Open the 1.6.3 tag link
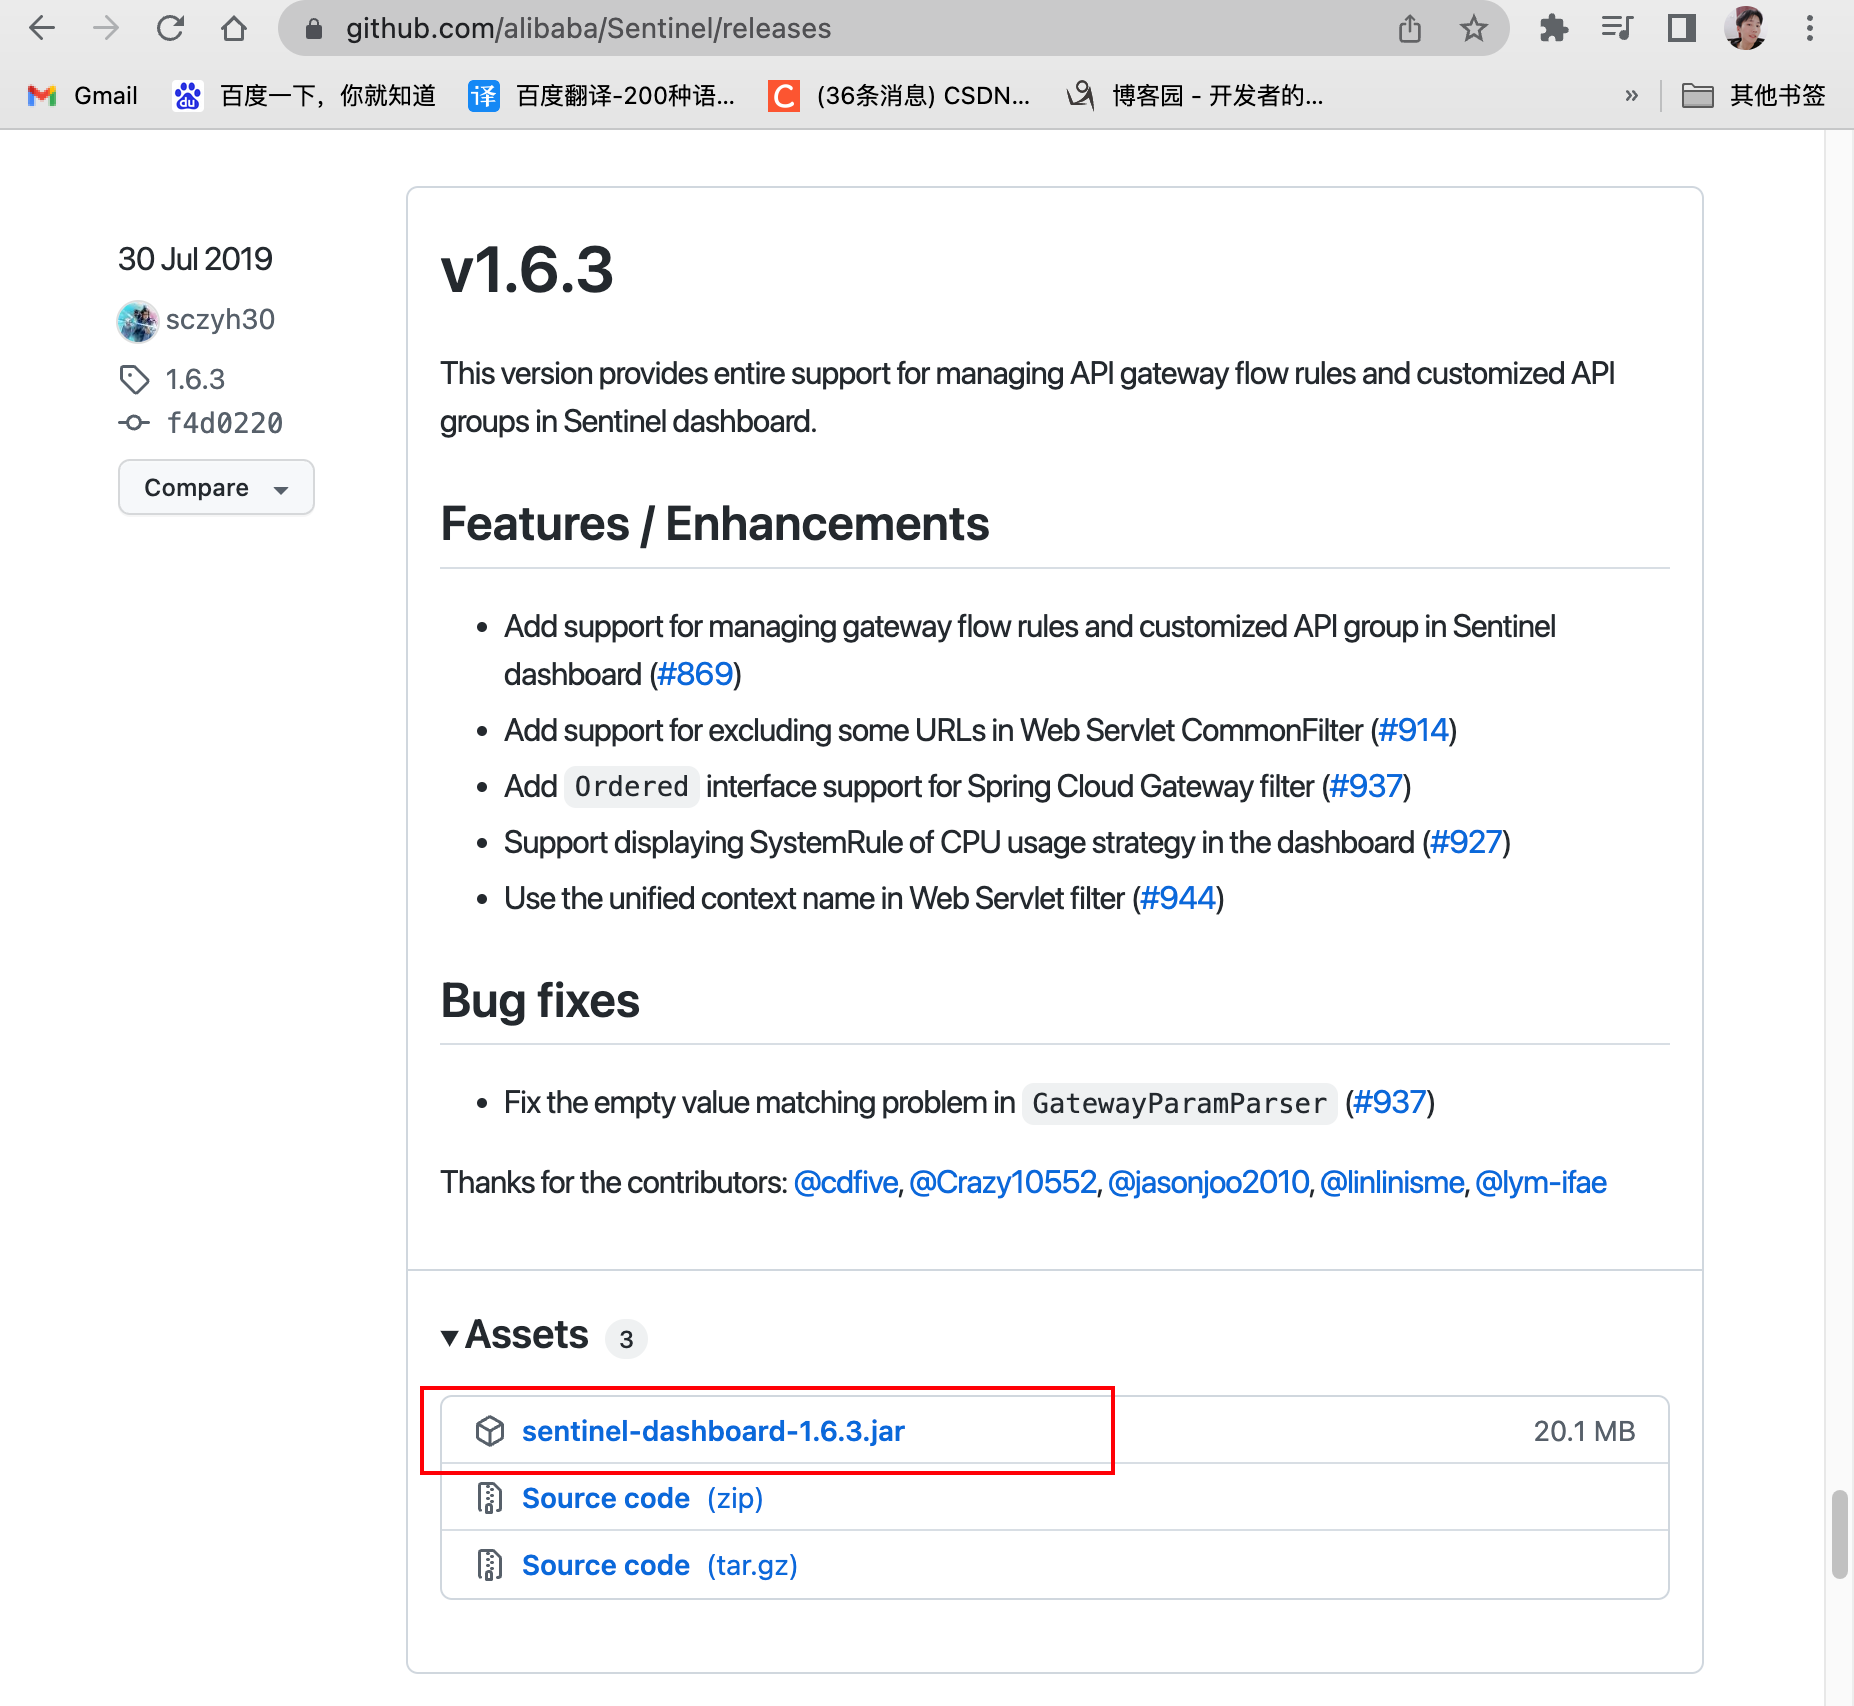 tap(195, 380)
